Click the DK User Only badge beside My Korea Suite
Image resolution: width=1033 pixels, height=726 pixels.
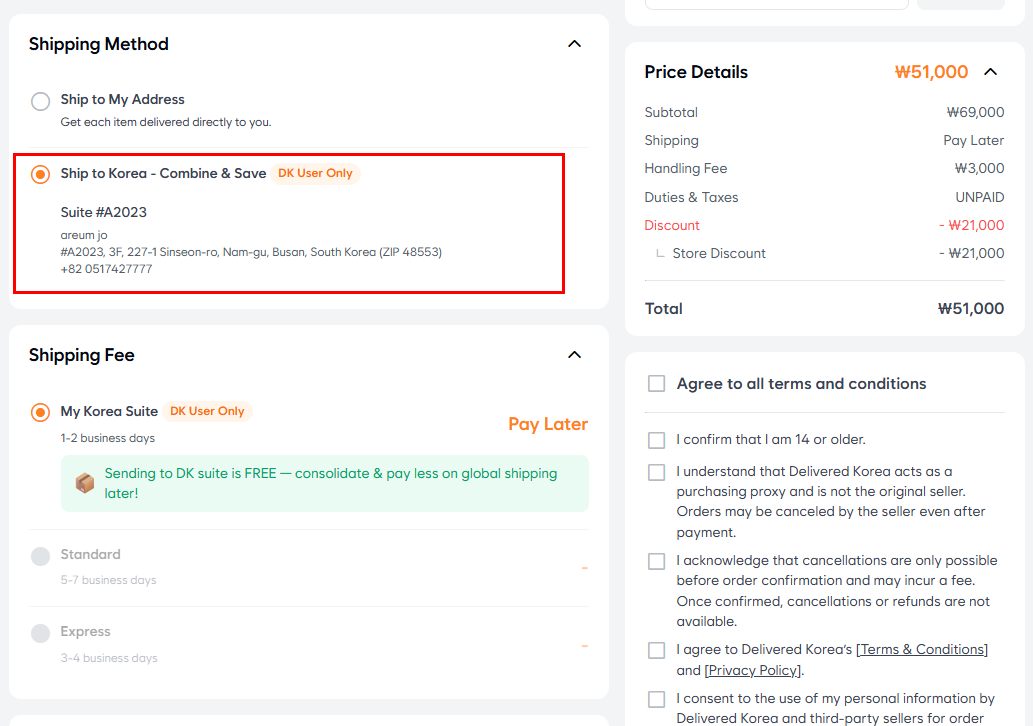click(x=207, y=412)
